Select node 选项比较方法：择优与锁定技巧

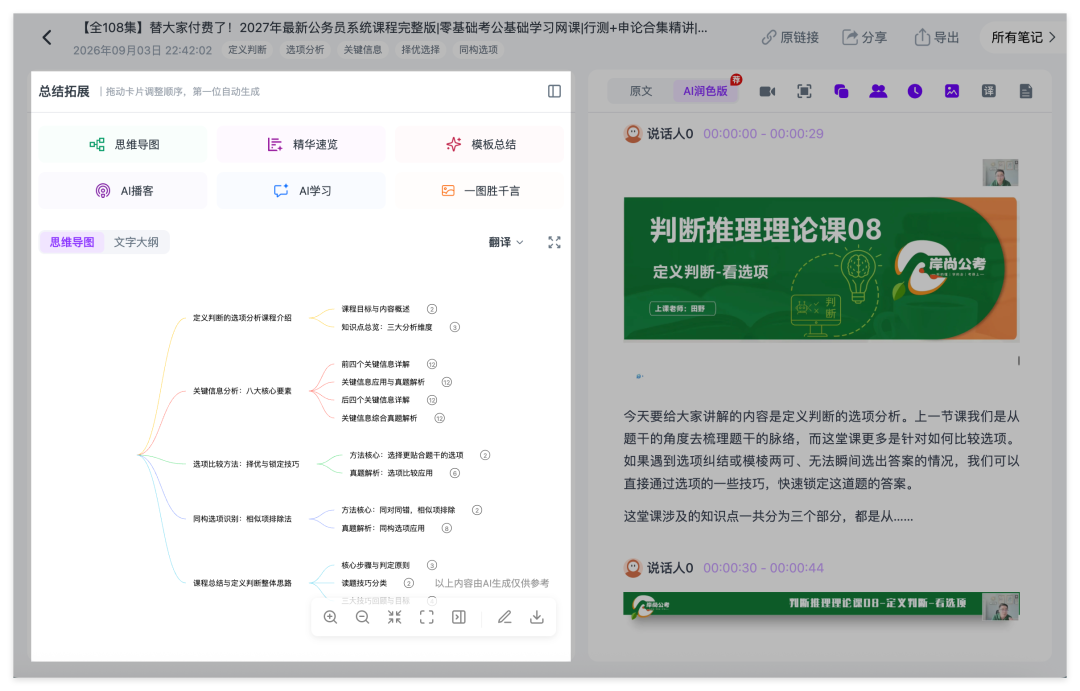tap(246, 464)
